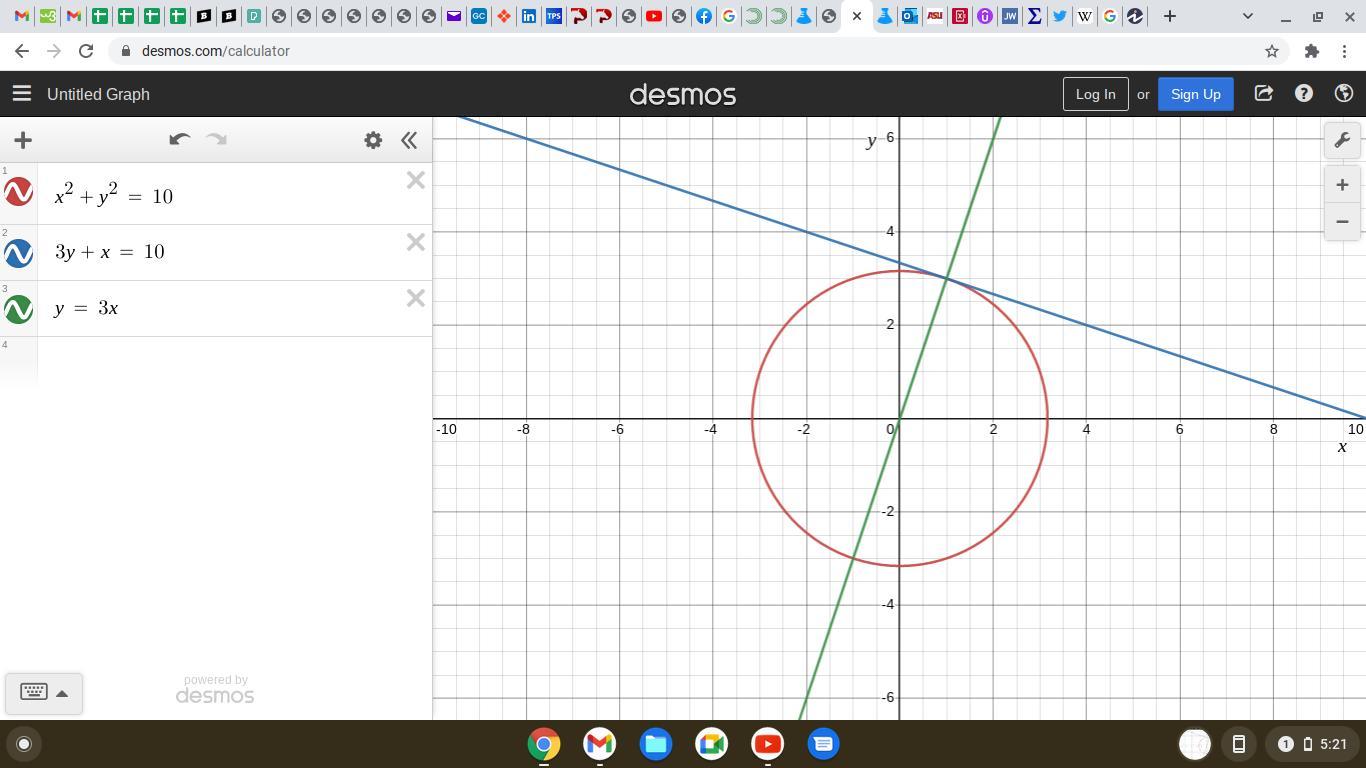The height and width of the screenshot is (768, 1366).
Task: Hide the red circle equation graph
Action: click(19, 191)
